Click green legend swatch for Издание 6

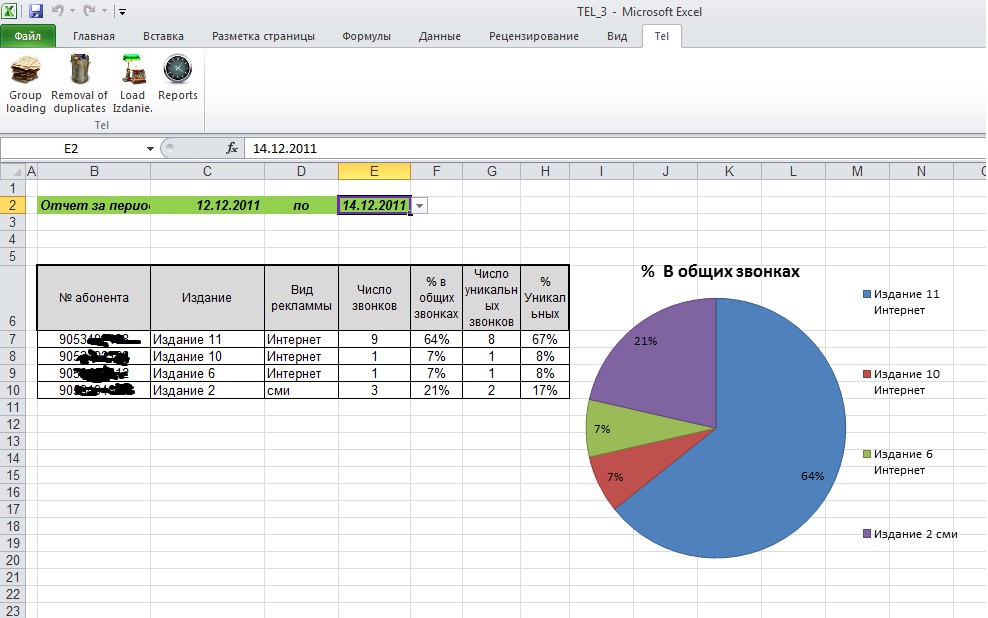pos(867,454)
